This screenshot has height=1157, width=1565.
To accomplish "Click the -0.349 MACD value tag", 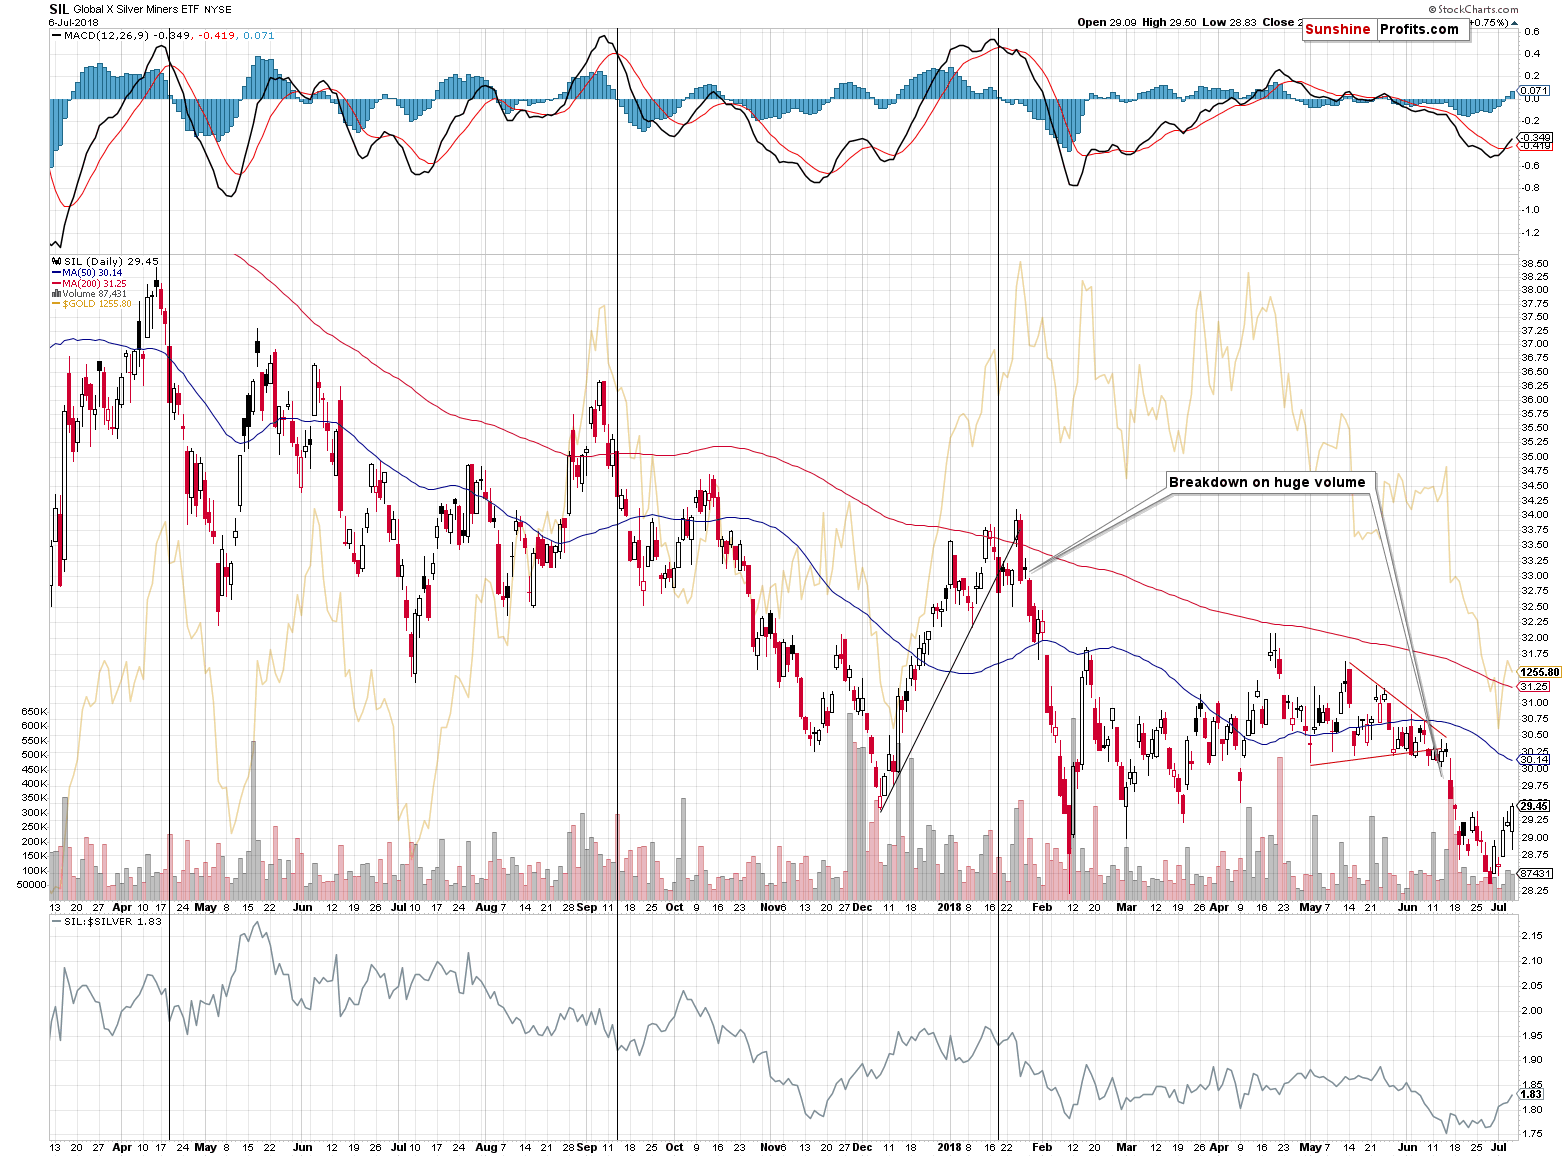I will 1535,137.
